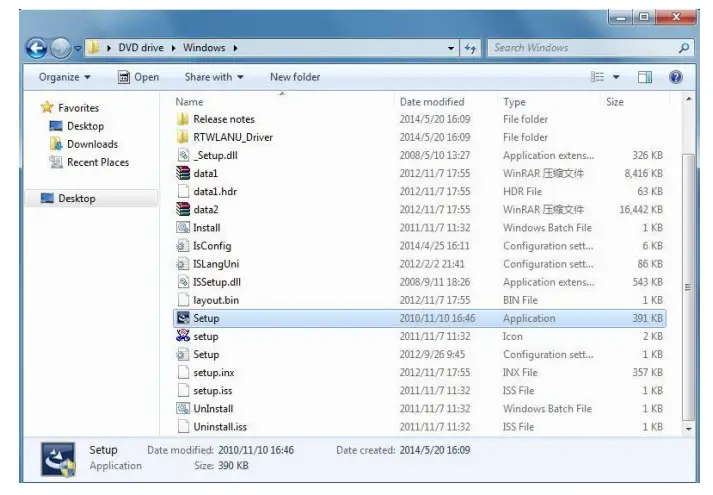The height and width of the screenshot is (495, 713).
Task: Click the setup.inx file name
Action: point(214,373)
